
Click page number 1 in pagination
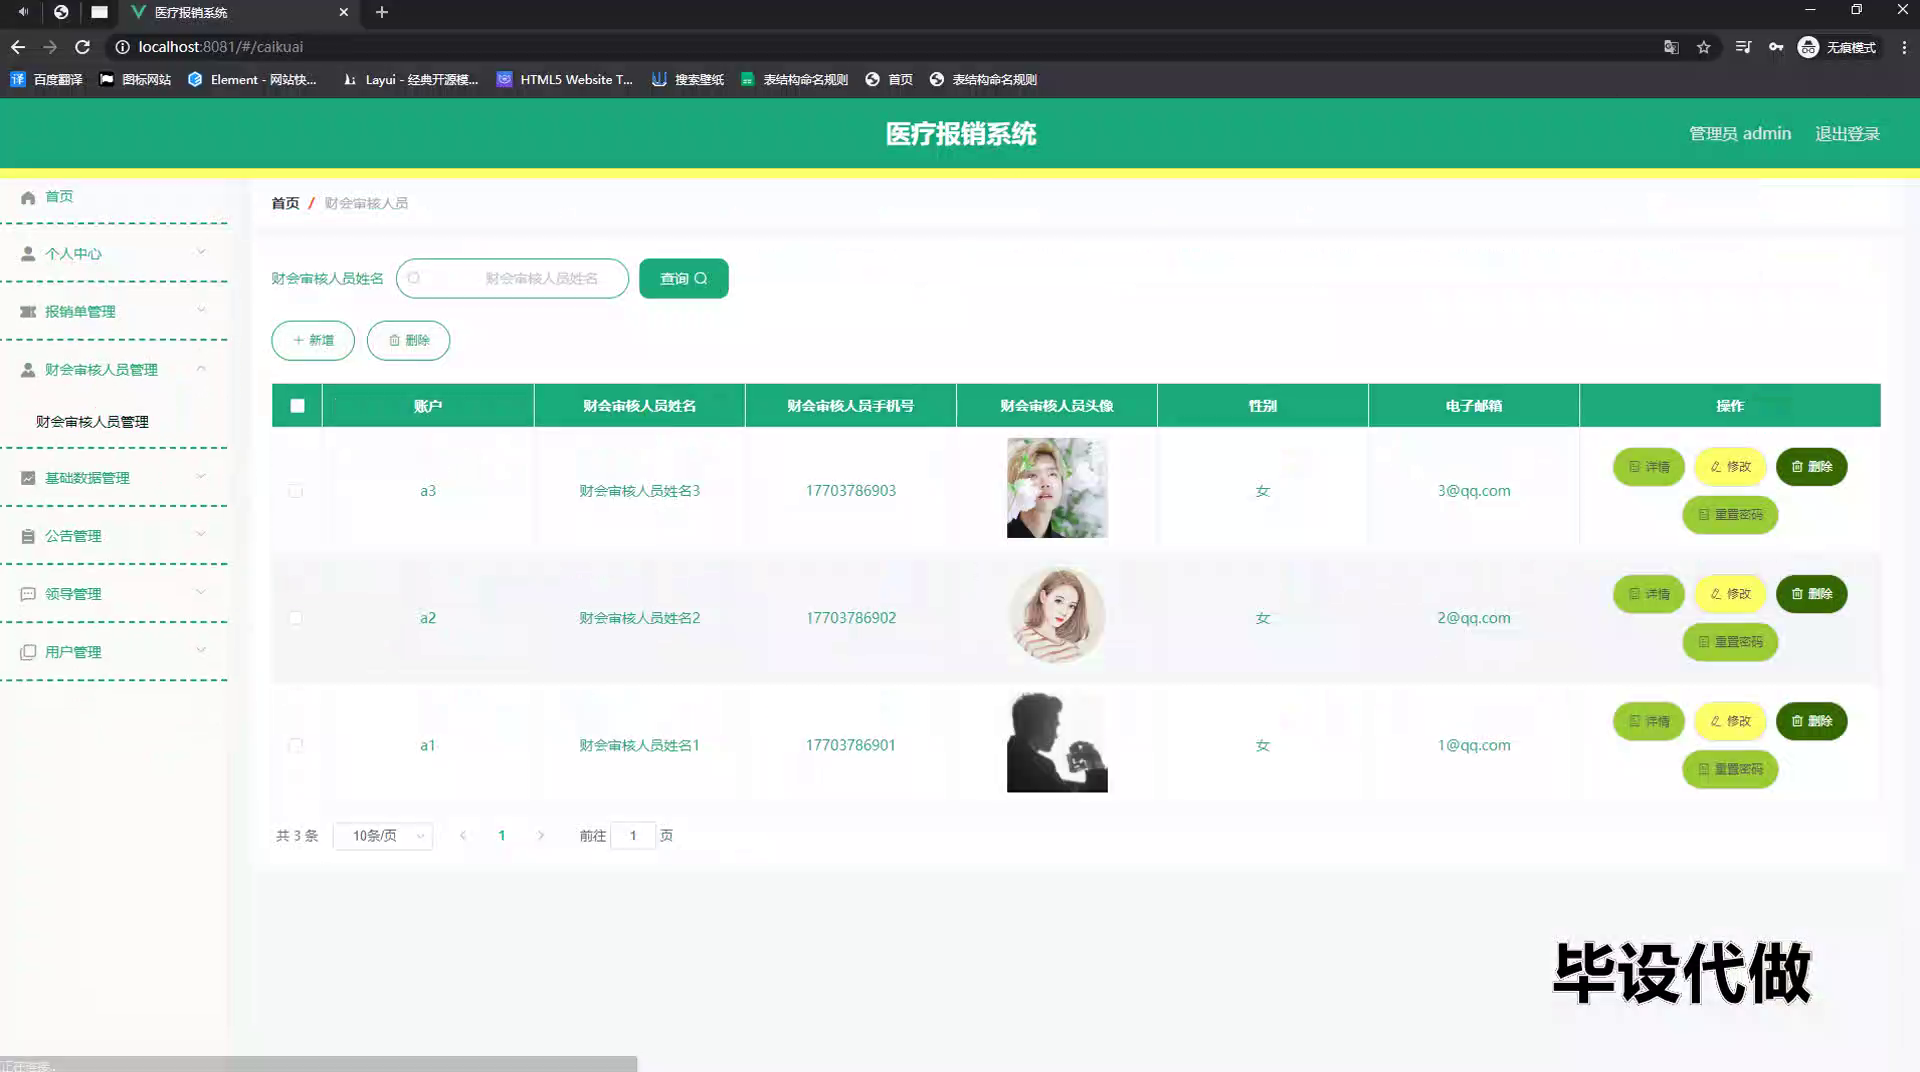coord(502,836)
